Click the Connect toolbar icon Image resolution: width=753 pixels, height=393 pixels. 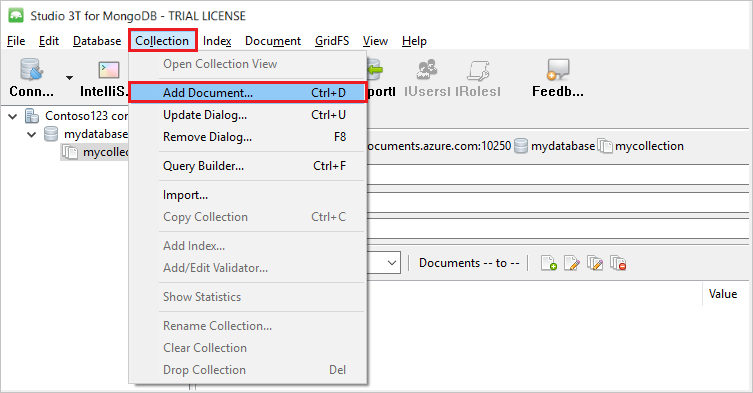[x=32, y=70]
